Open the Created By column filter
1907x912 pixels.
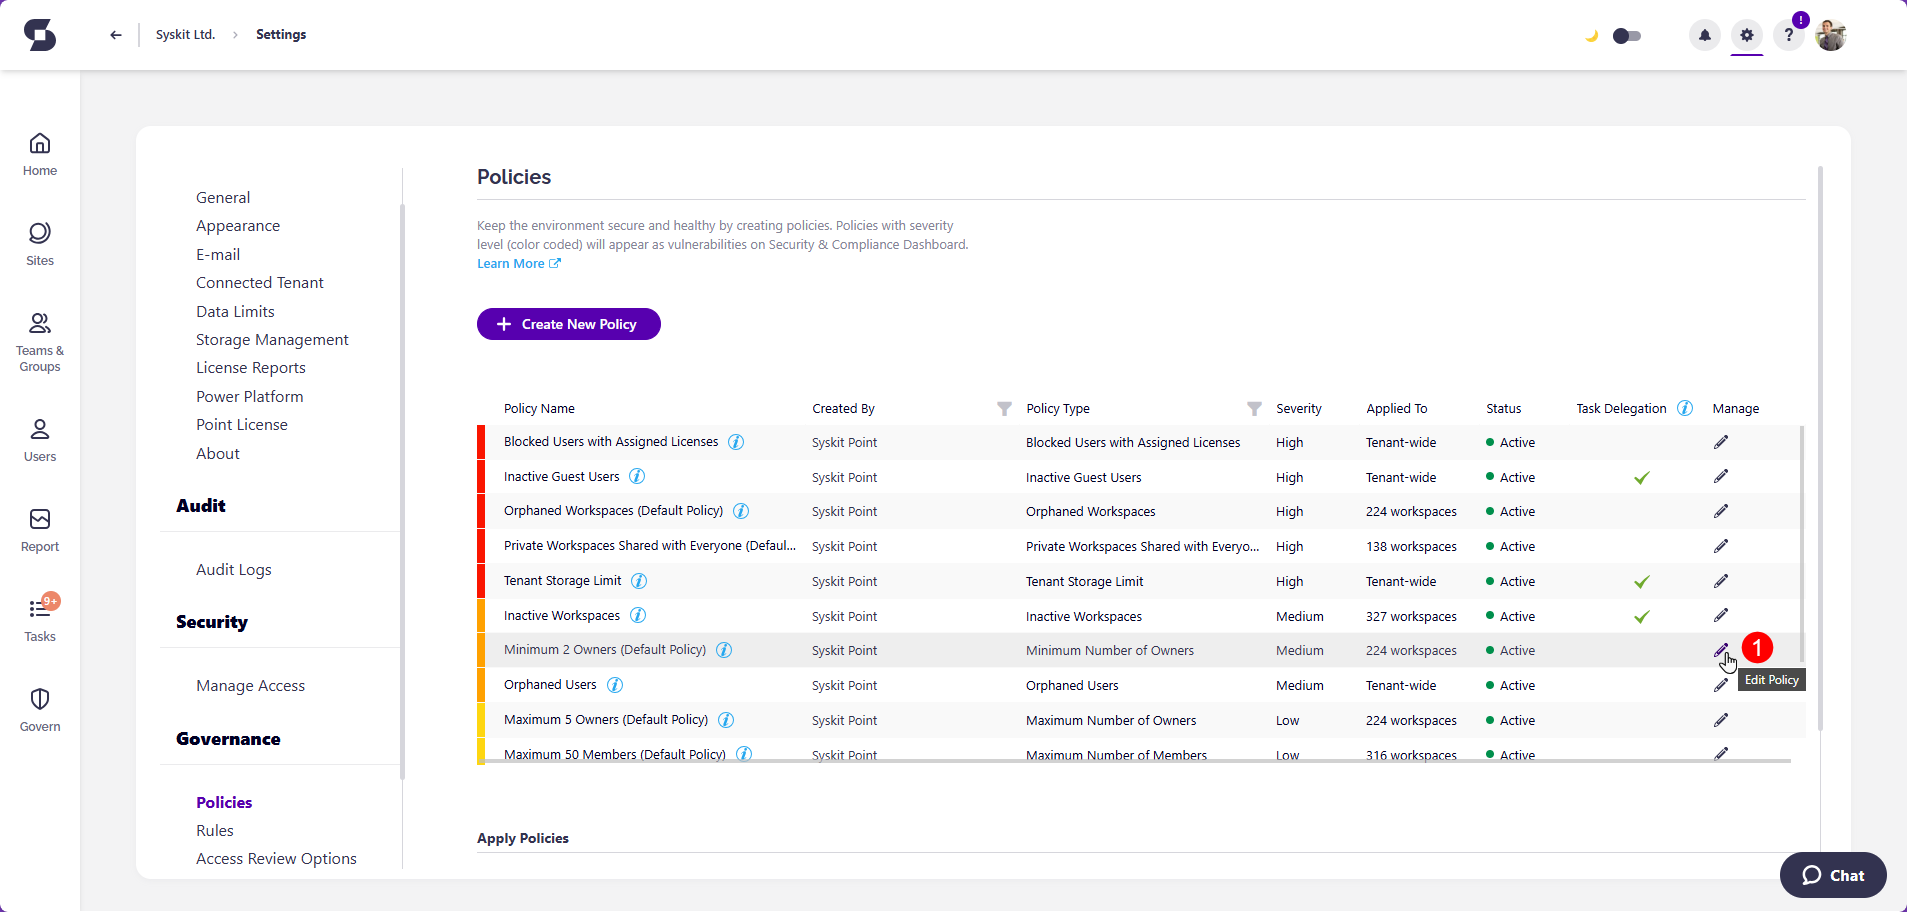pos(1004,408)
